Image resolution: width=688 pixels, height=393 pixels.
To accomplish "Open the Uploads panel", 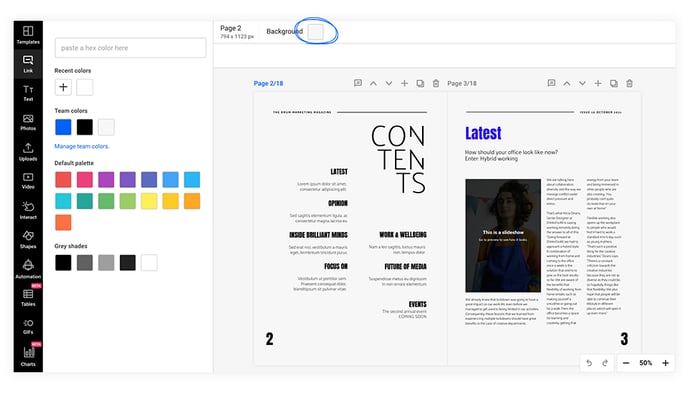I will [x=28, y=152].
